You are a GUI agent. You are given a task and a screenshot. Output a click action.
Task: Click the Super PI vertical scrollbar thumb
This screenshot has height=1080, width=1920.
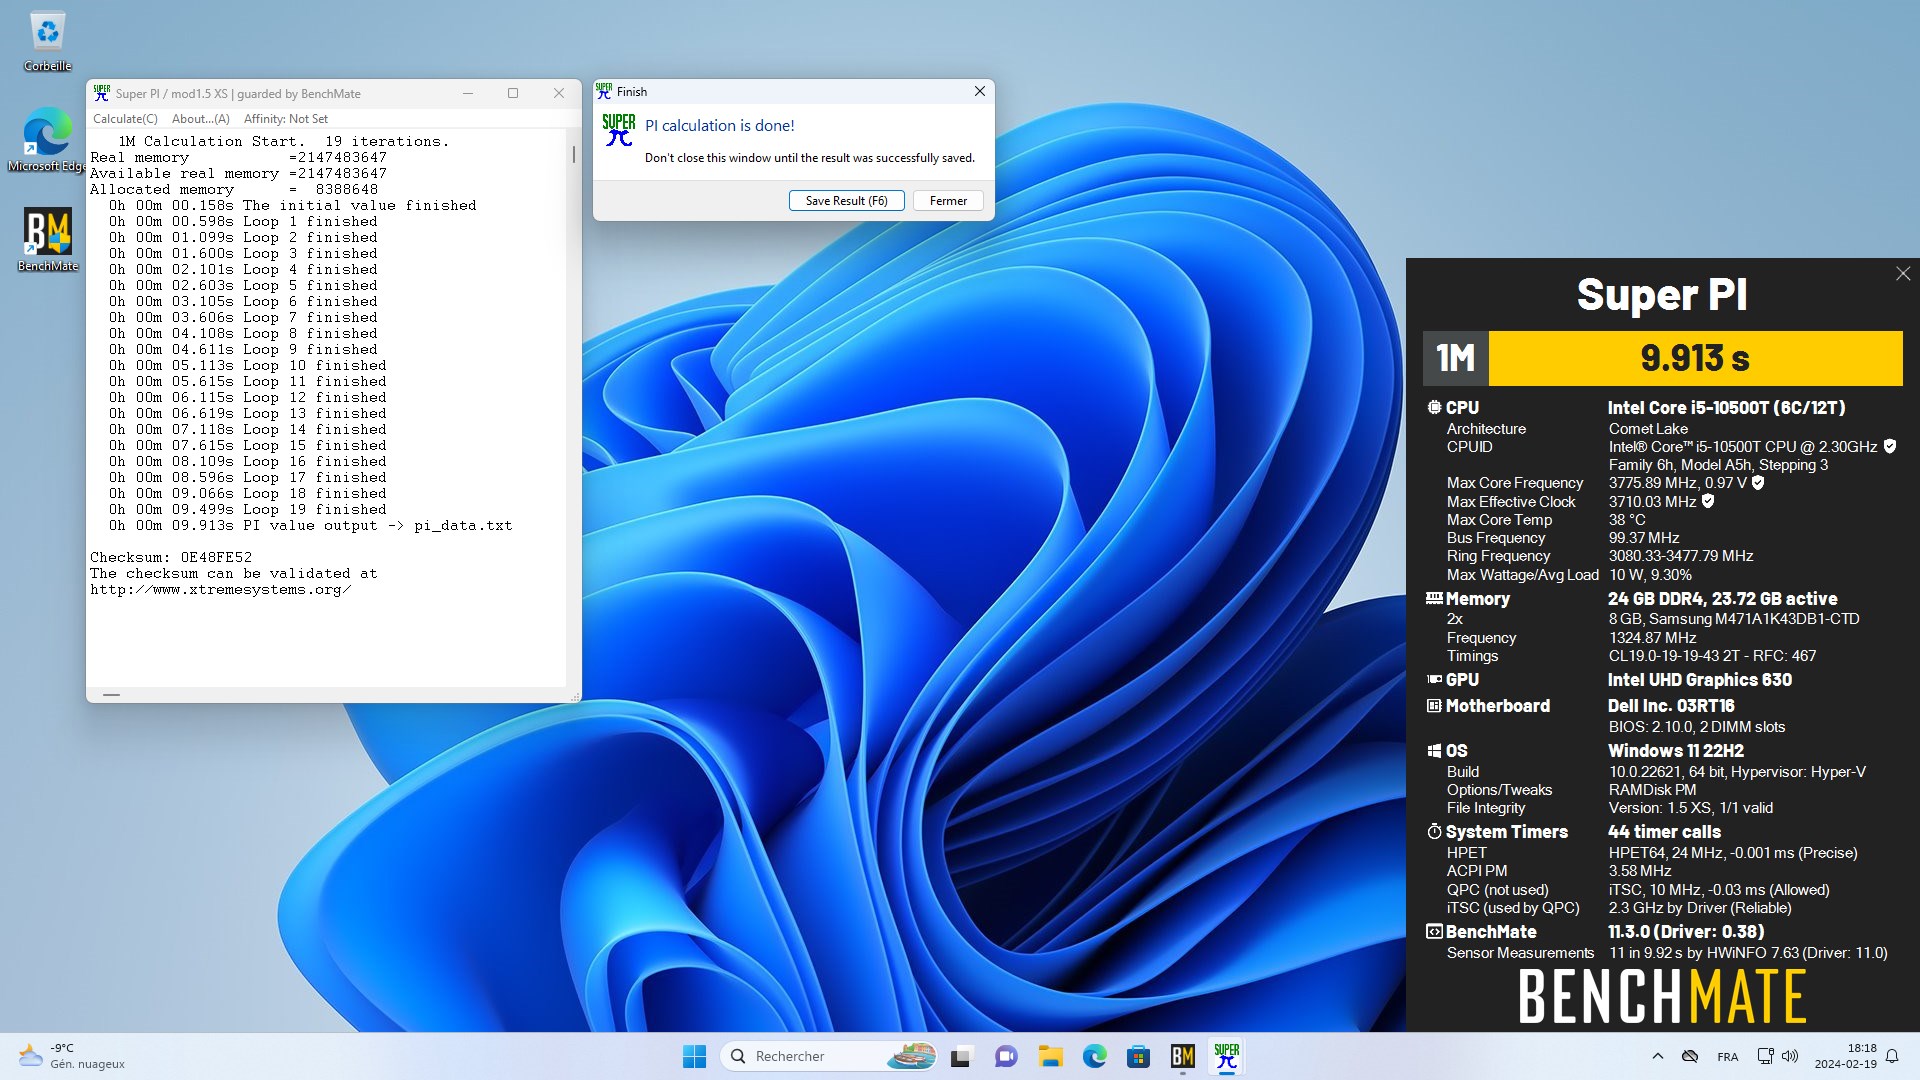coord(573,154)
